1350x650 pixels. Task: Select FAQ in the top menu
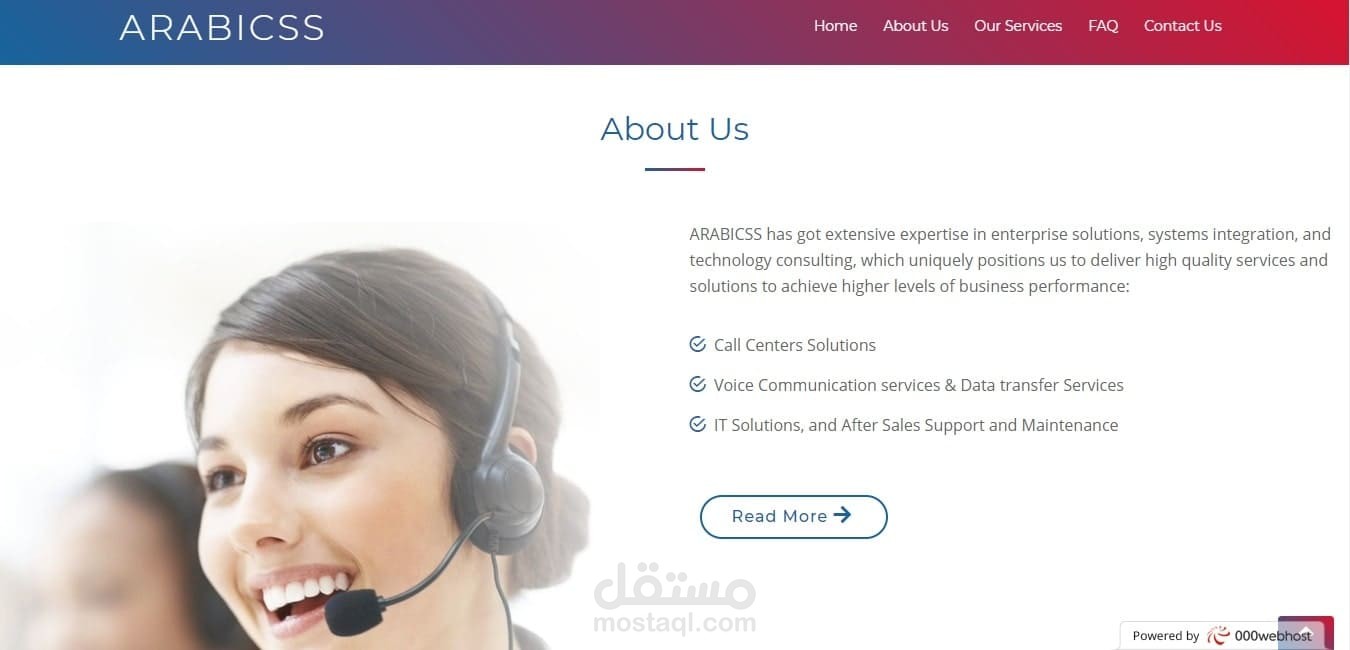point(1103,26)
